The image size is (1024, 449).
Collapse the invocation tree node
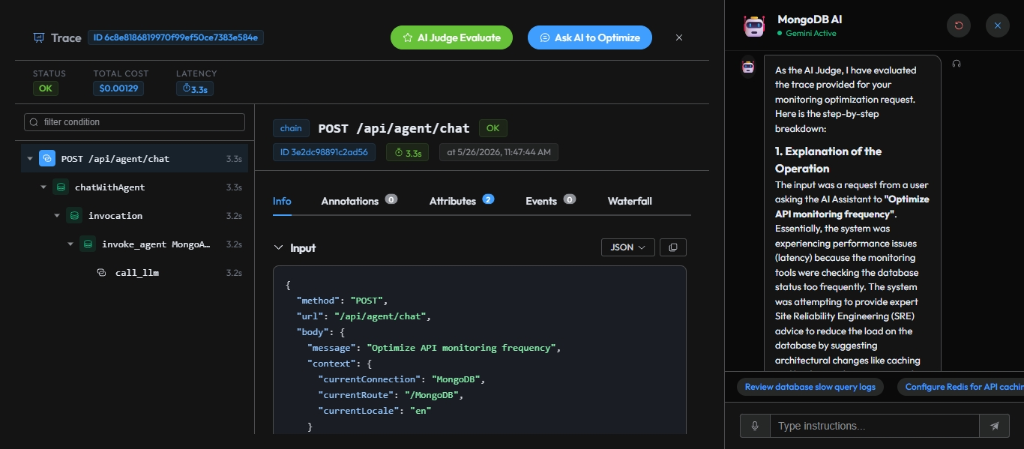tap(57, 215)
